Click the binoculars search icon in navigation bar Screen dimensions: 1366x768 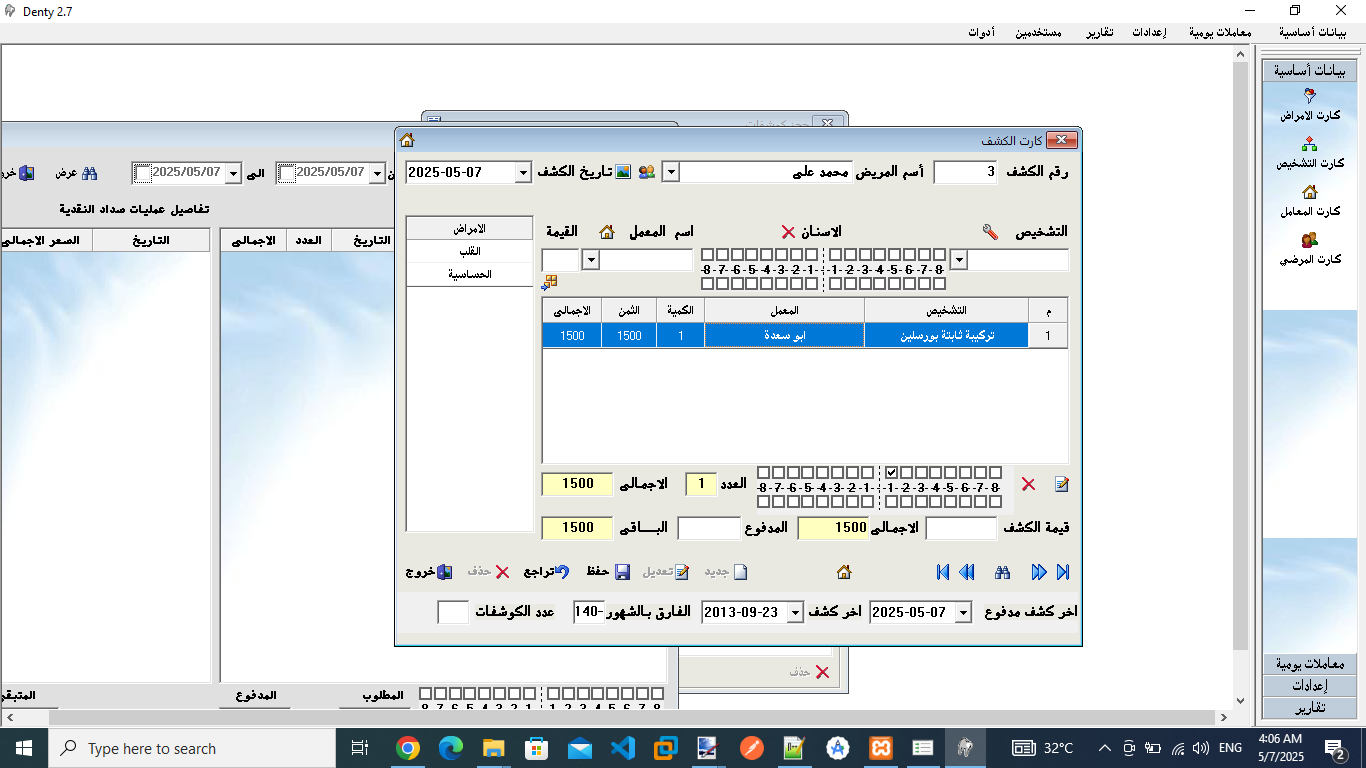coord(1002,572)
